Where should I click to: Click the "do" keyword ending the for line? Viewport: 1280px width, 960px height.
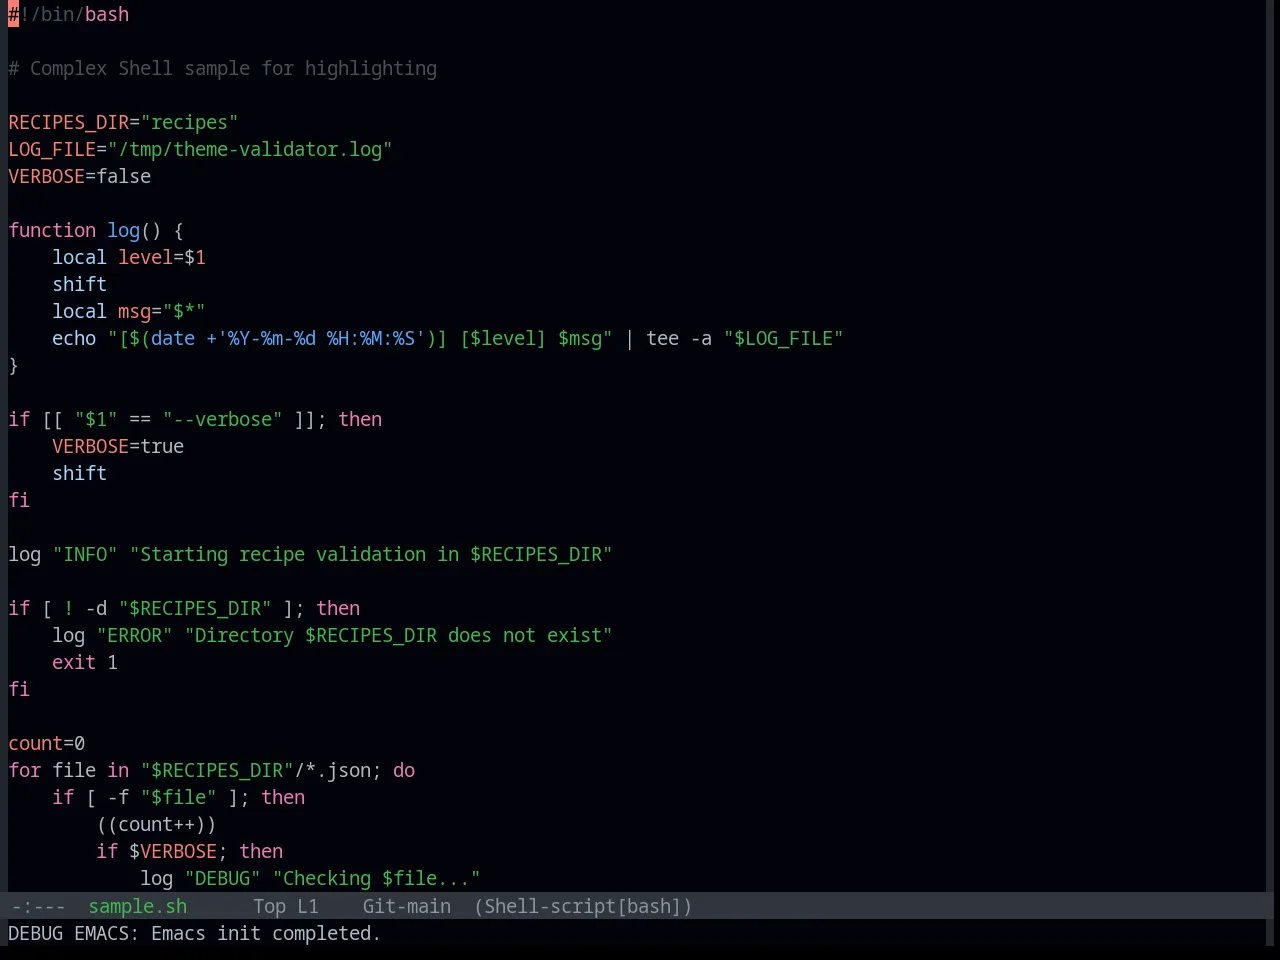[404, 770]
